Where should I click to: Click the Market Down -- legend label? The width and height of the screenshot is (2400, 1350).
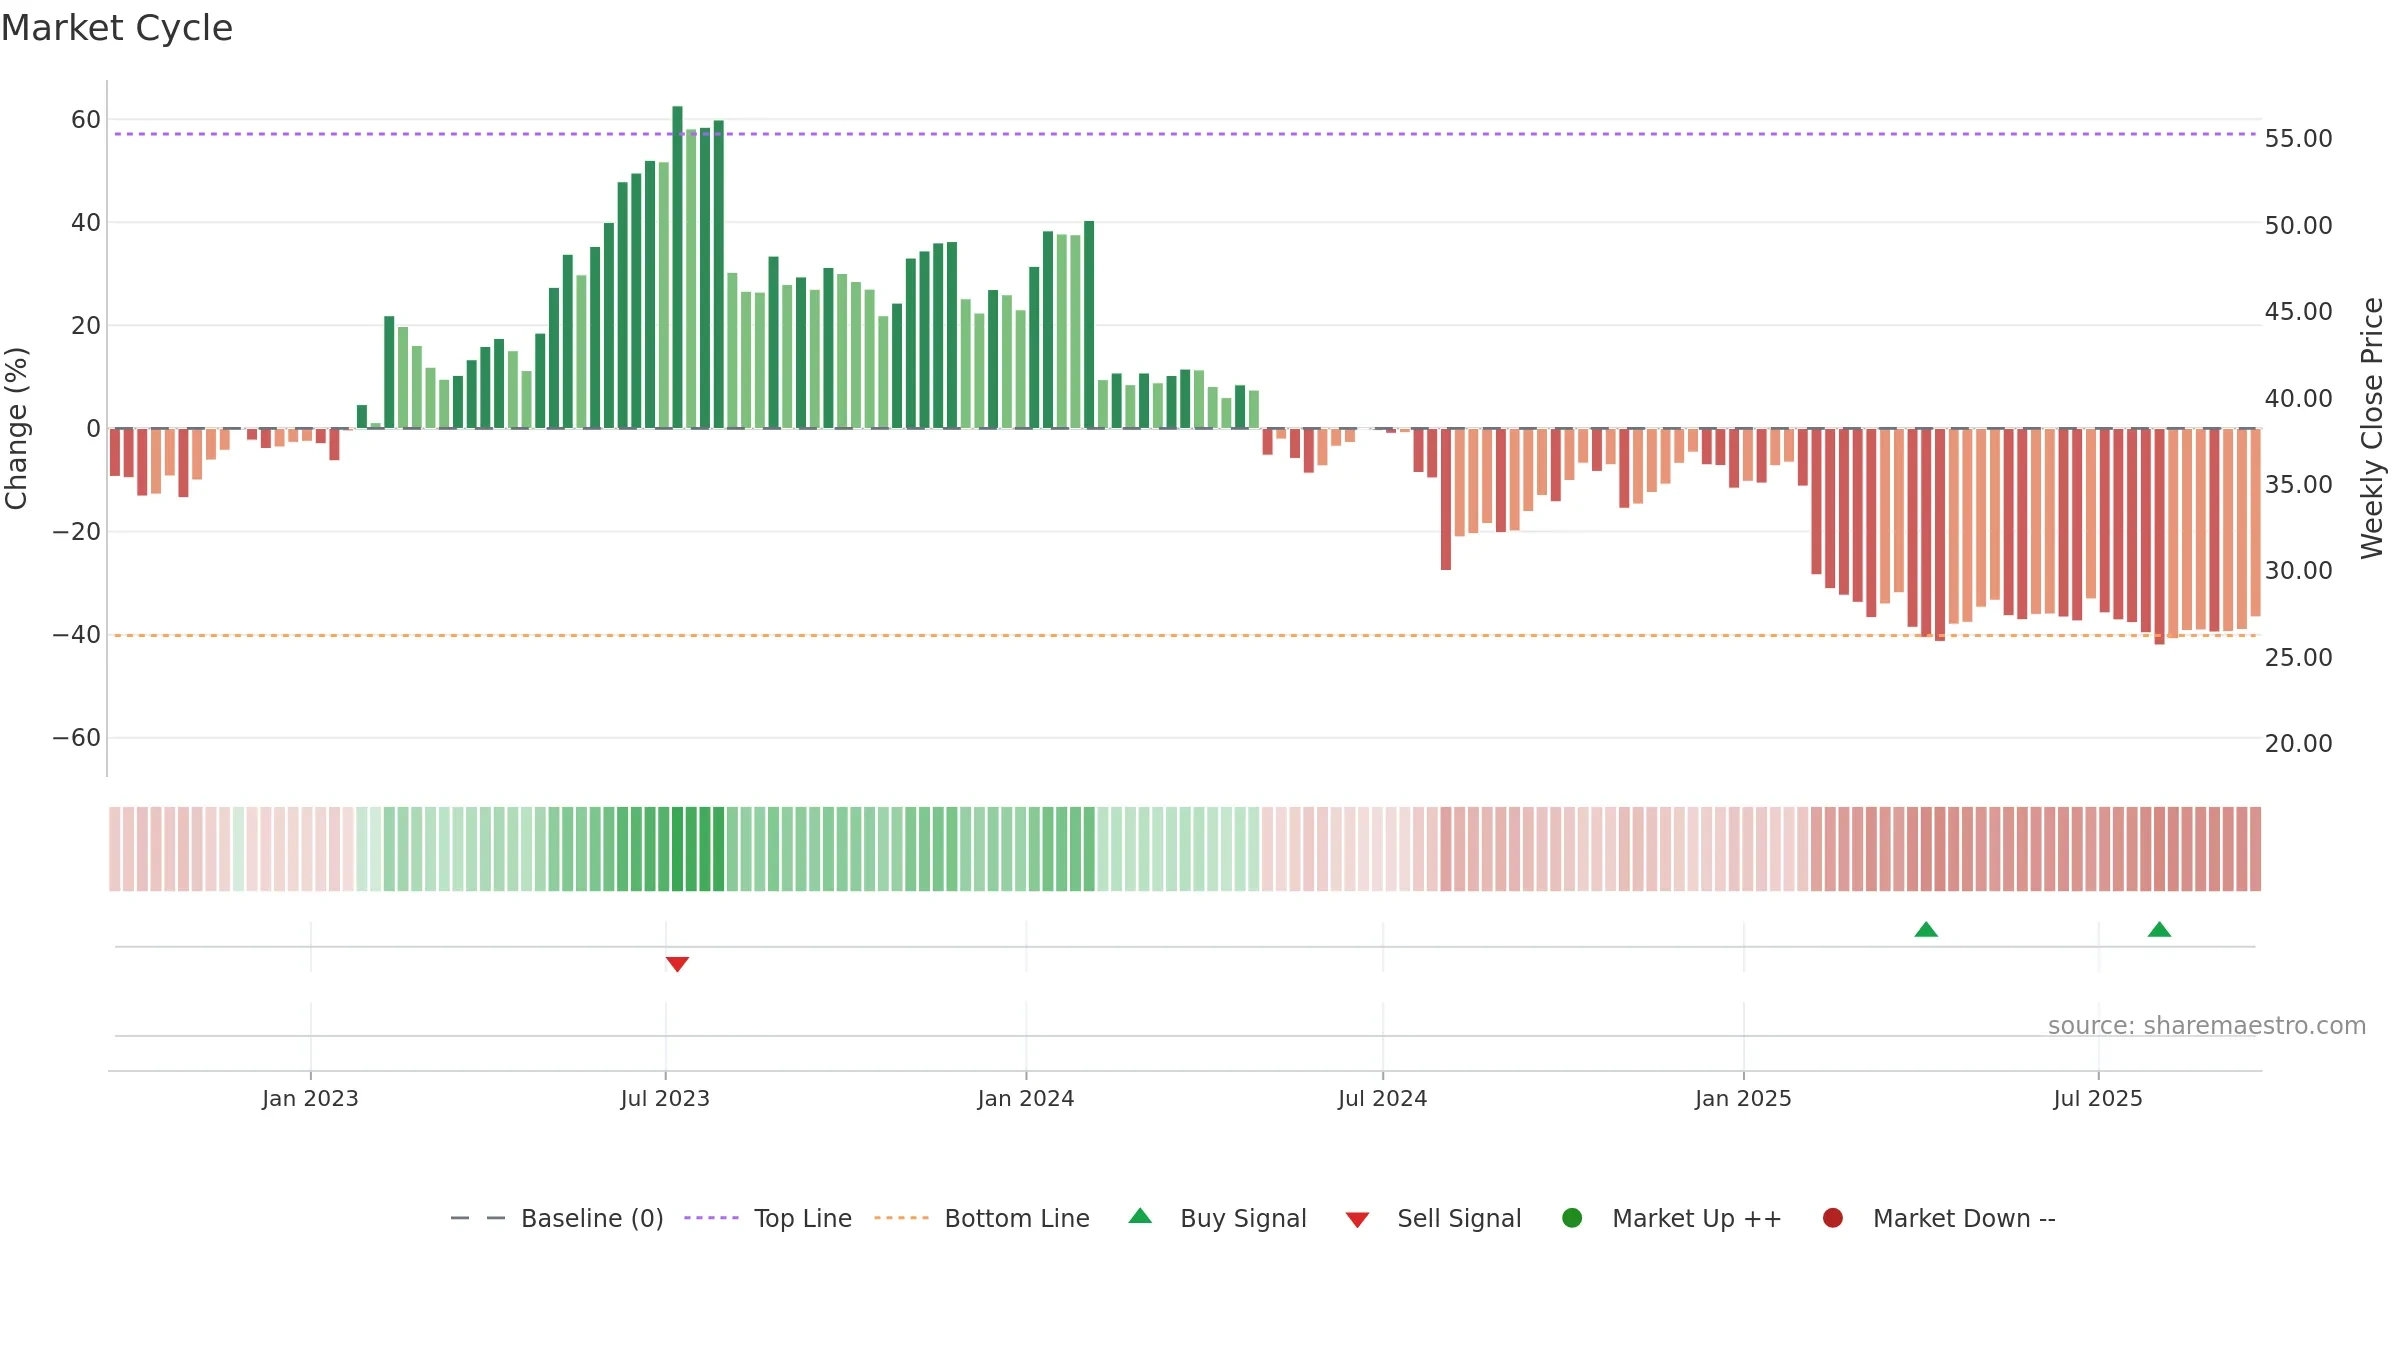tap(1964, 1219)
